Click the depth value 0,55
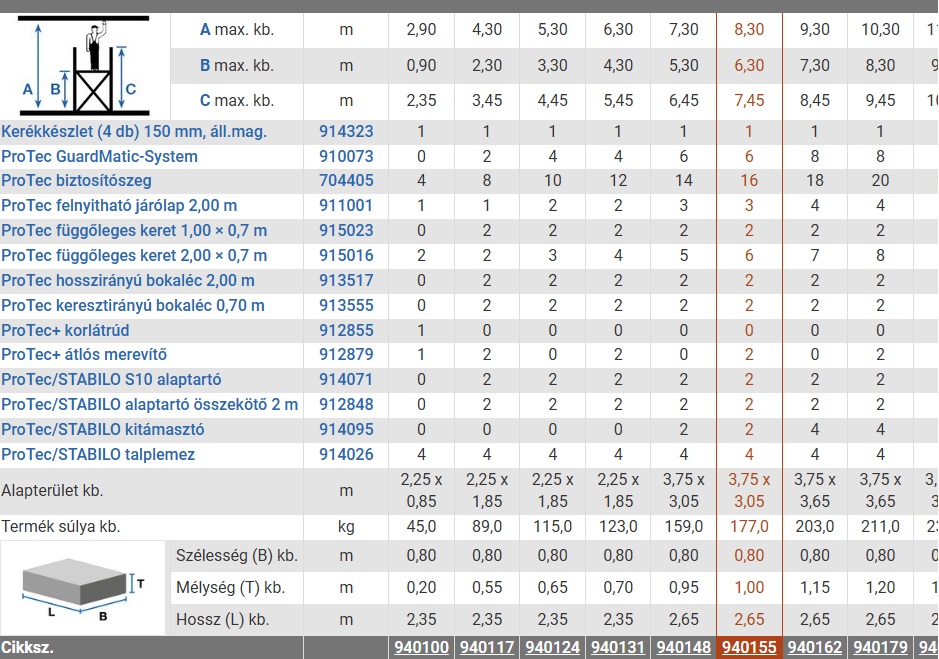Viewport: 939px width, 659px height. point(487,588)
